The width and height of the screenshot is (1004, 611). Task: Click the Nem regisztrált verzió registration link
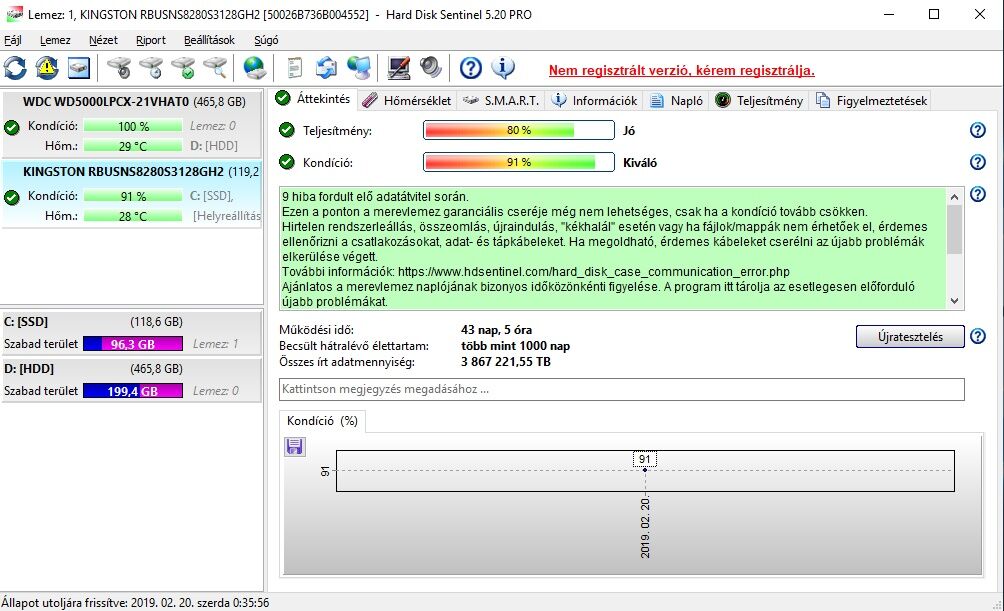point(681,70)
